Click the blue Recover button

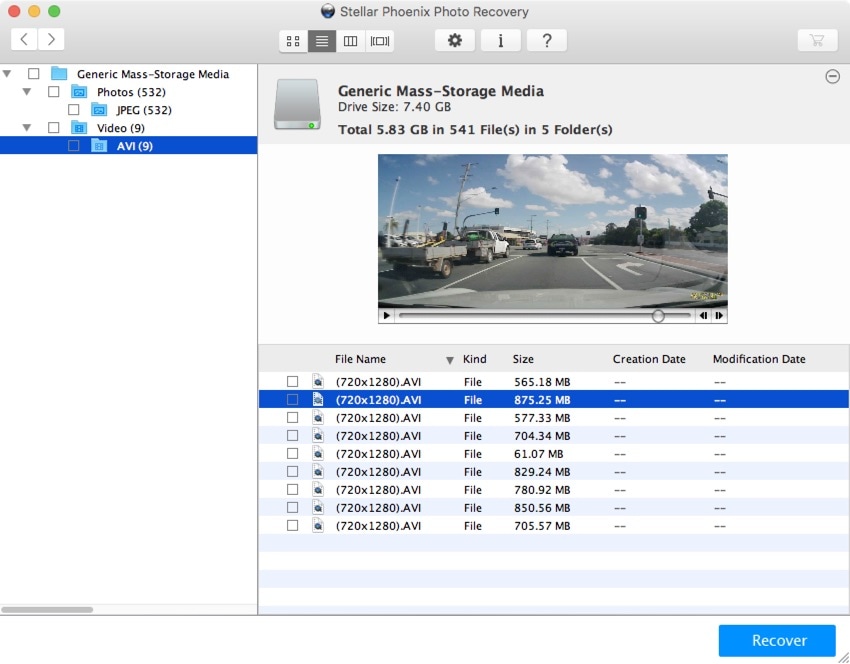click(777, 641)
